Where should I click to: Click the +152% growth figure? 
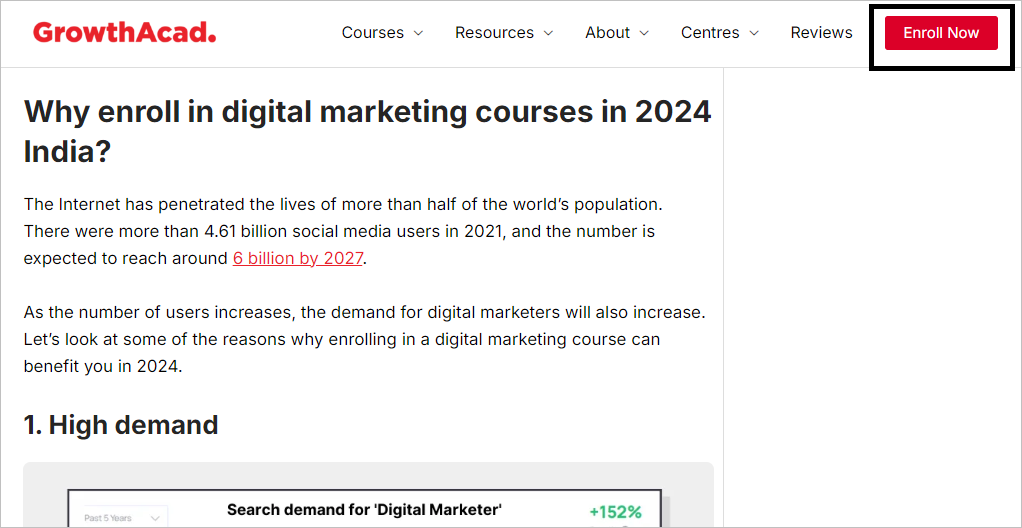(615, 511)
